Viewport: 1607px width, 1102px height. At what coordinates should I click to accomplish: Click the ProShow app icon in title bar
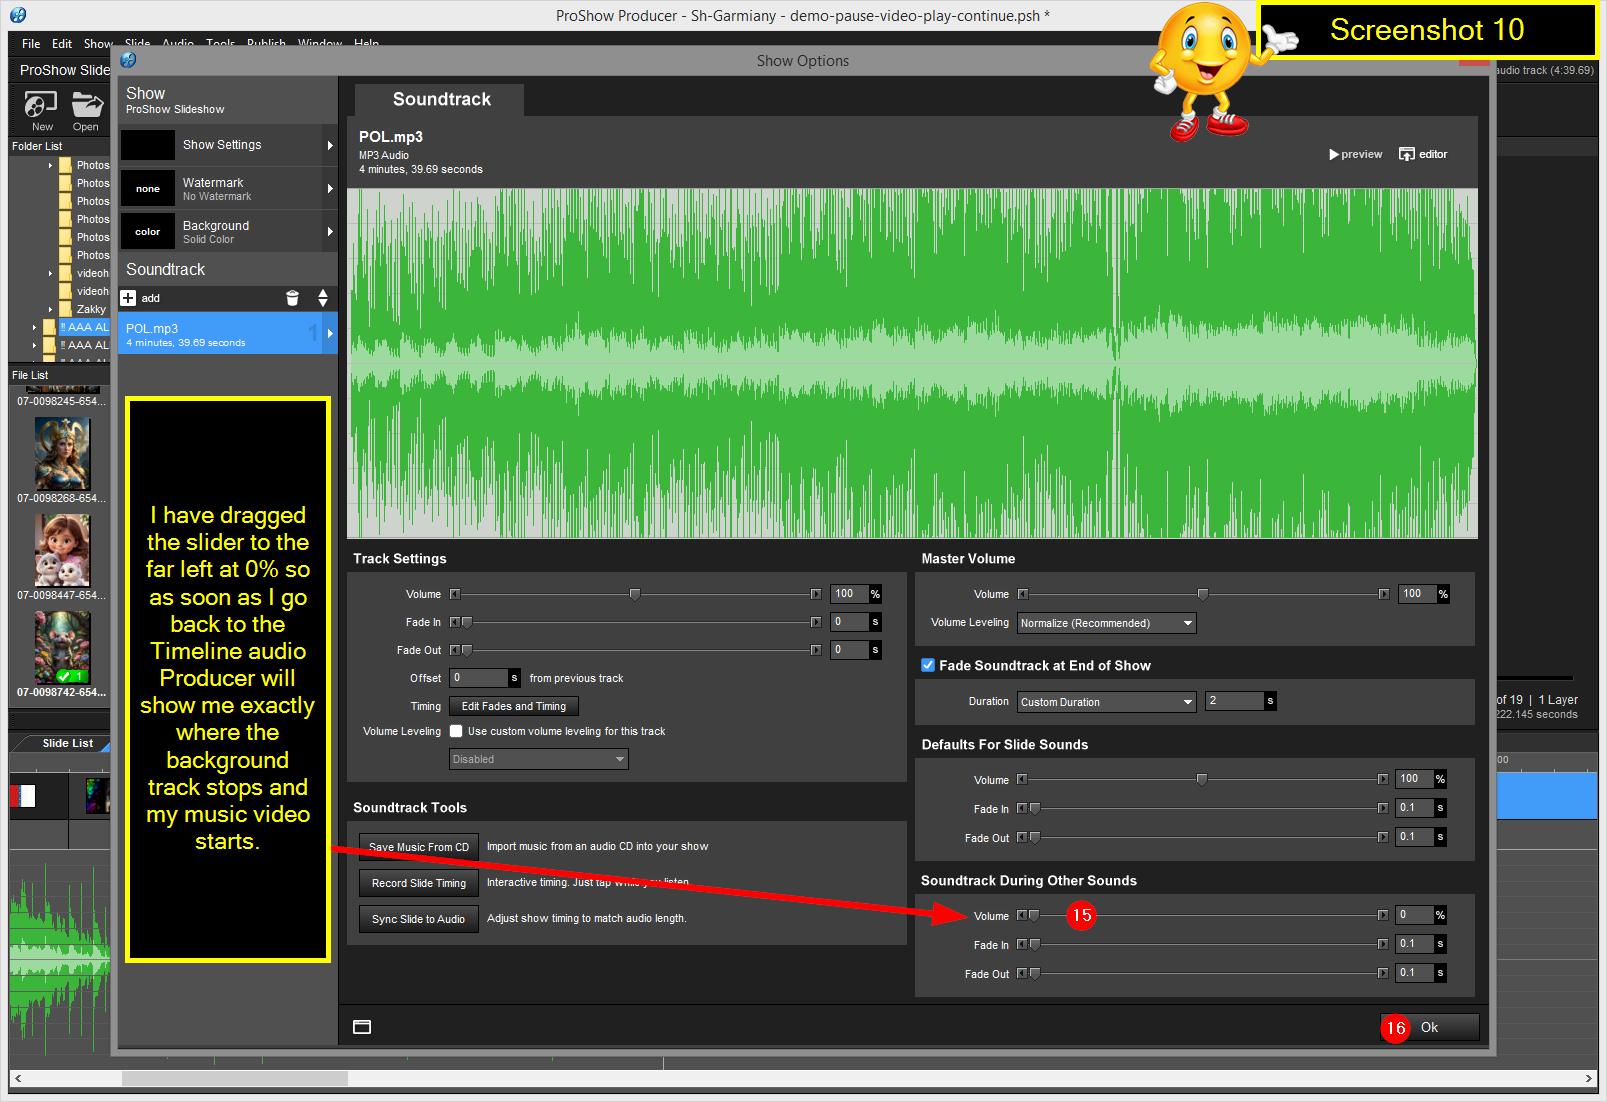tap(18, 15)
